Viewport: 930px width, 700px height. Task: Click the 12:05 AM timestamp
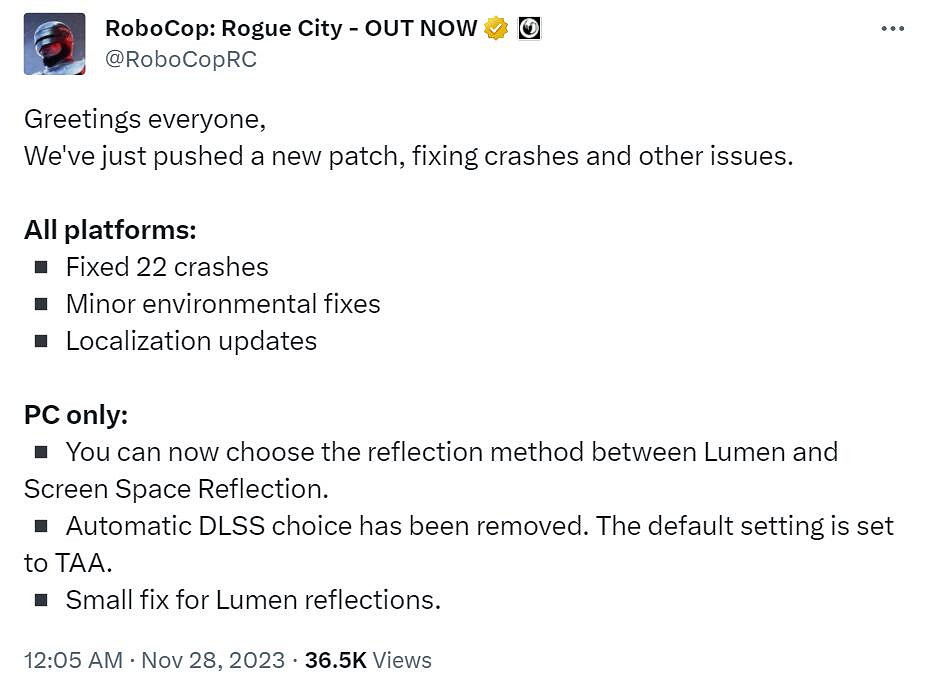point(73,660)
